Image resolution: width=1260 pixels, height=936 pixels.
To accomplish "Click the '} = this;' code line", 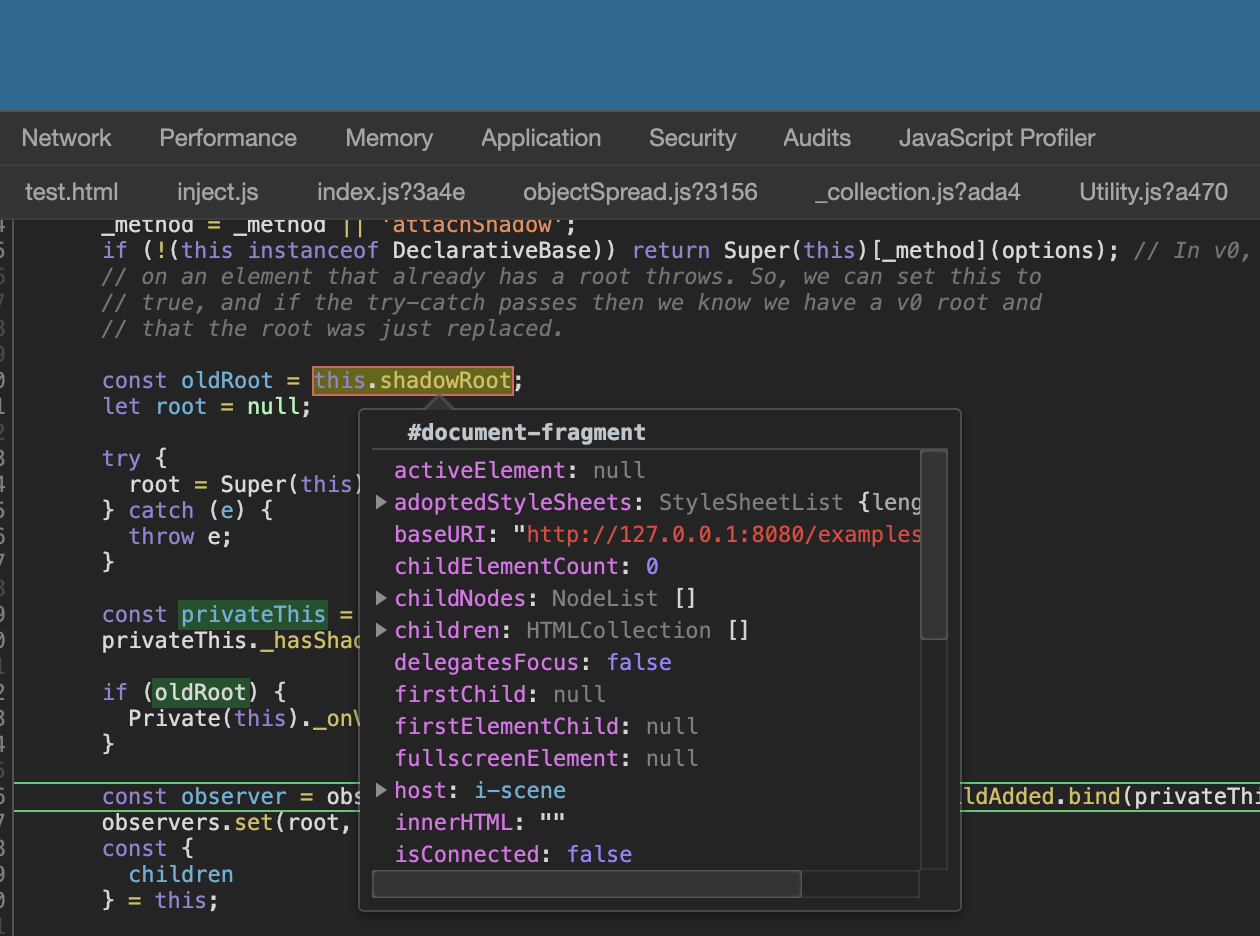I will pyautogui.click(x=160, y=900).
